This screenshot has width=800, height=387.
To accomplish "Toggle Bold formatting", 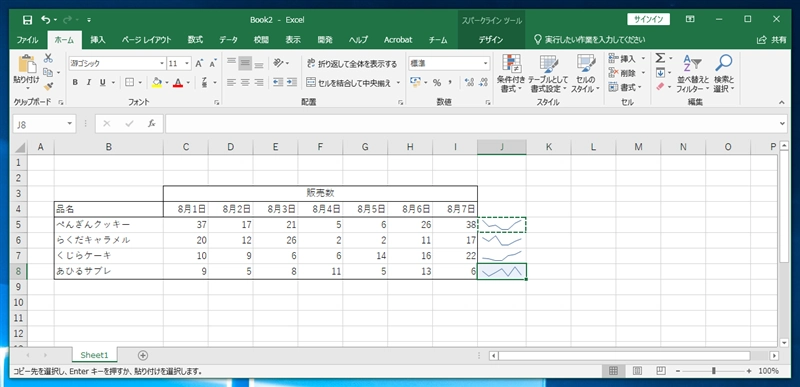I will point(76,82).
